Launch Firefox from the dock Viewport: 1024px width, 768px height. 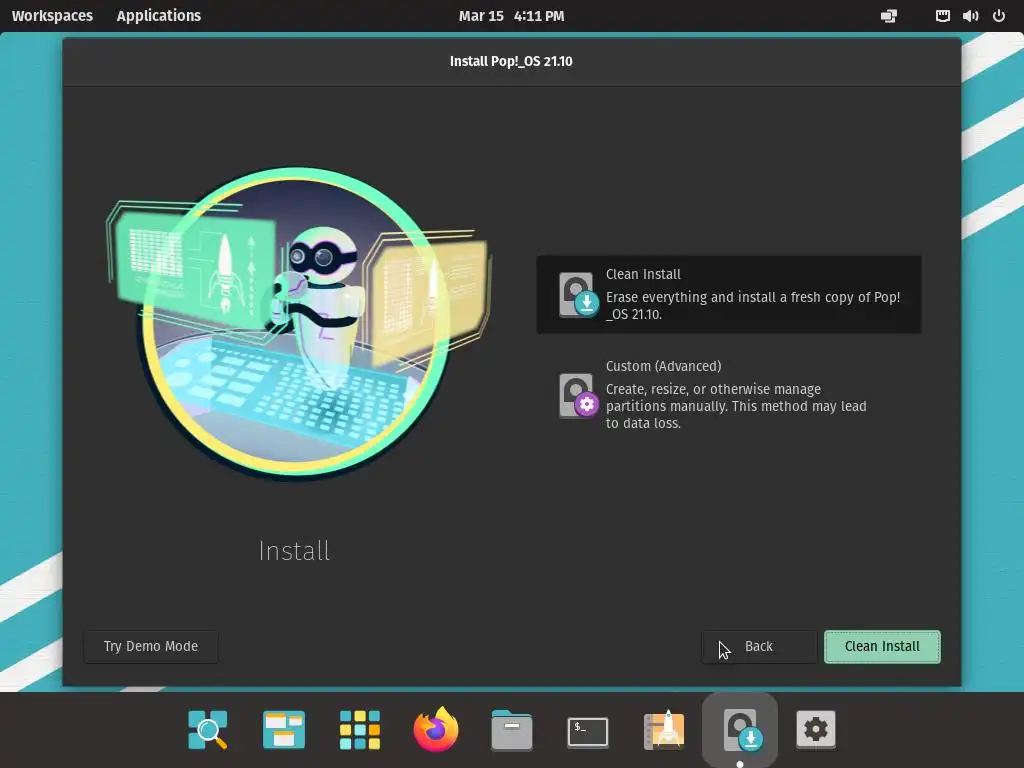(x=436, y=729)
